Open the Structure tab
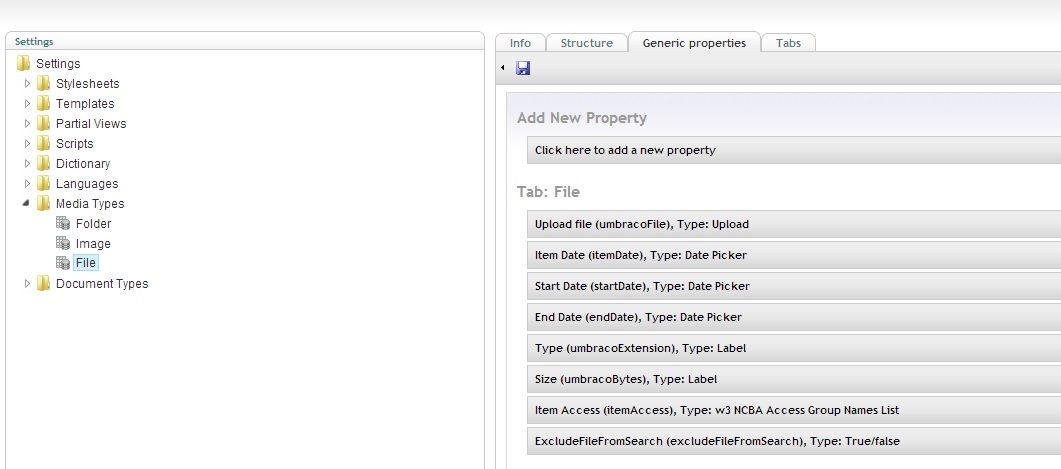The image size is (1061, 469). click(587, 43)
